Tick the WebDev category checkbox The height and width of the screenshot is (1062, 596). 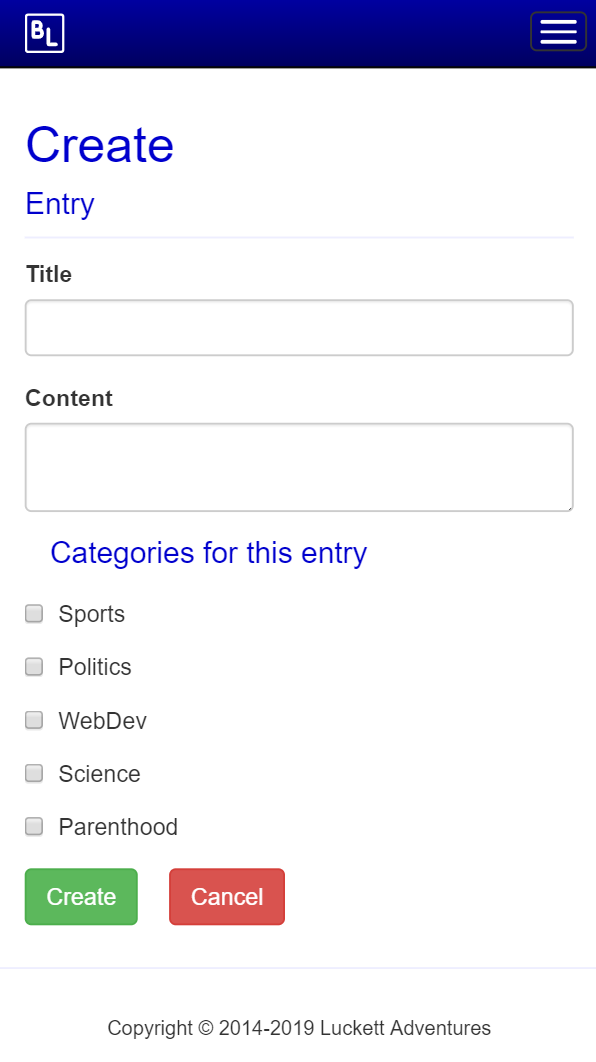tap(34, 720)
